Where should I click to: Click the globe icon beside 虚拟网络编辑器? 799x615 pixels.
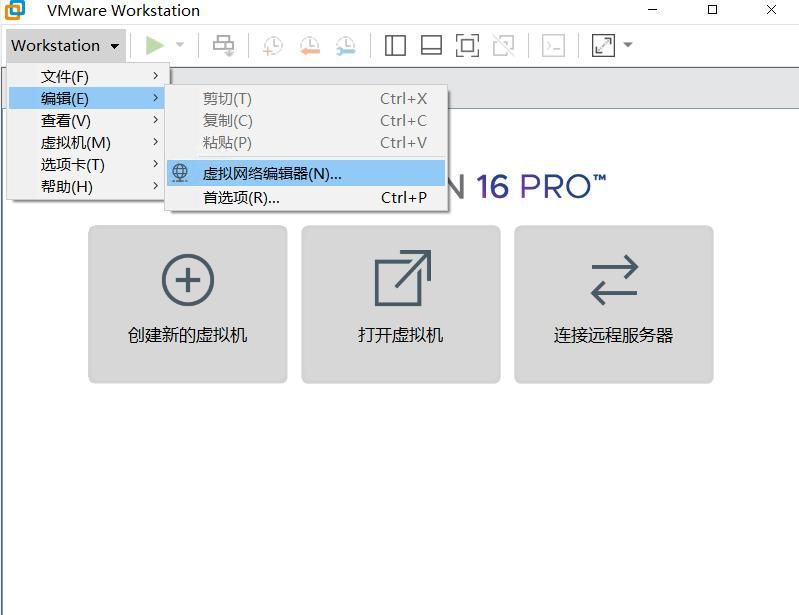pos(180,173)
